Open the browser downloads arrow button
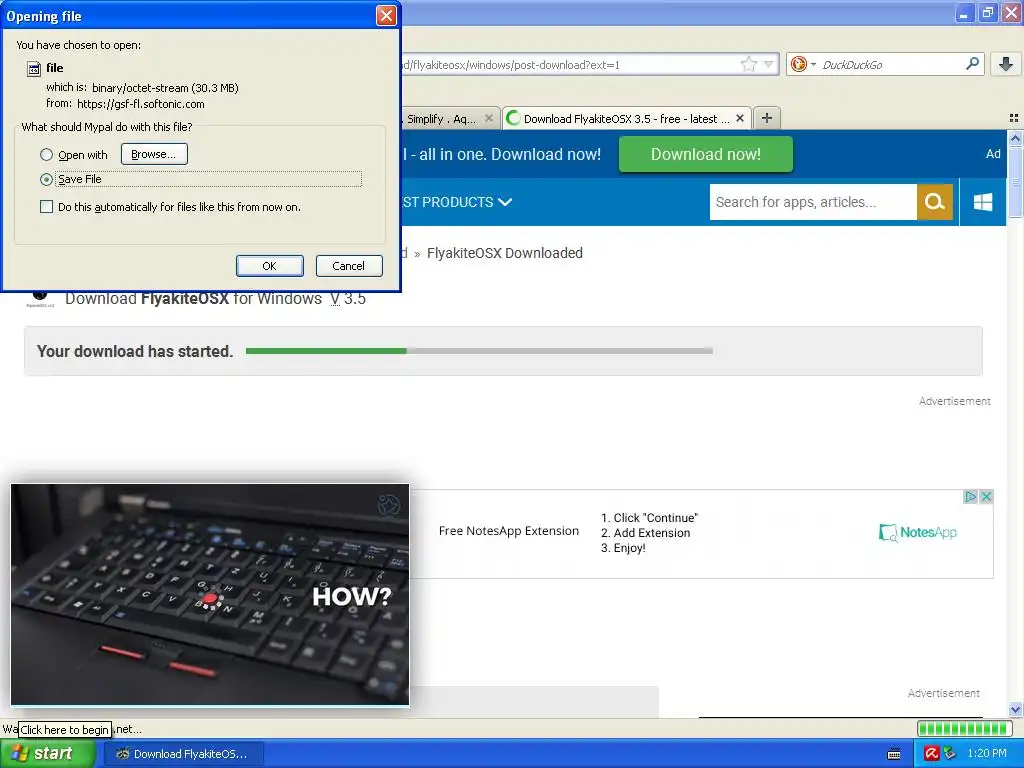Viewport: 1024px width, 768px height. click(1006, 63)
